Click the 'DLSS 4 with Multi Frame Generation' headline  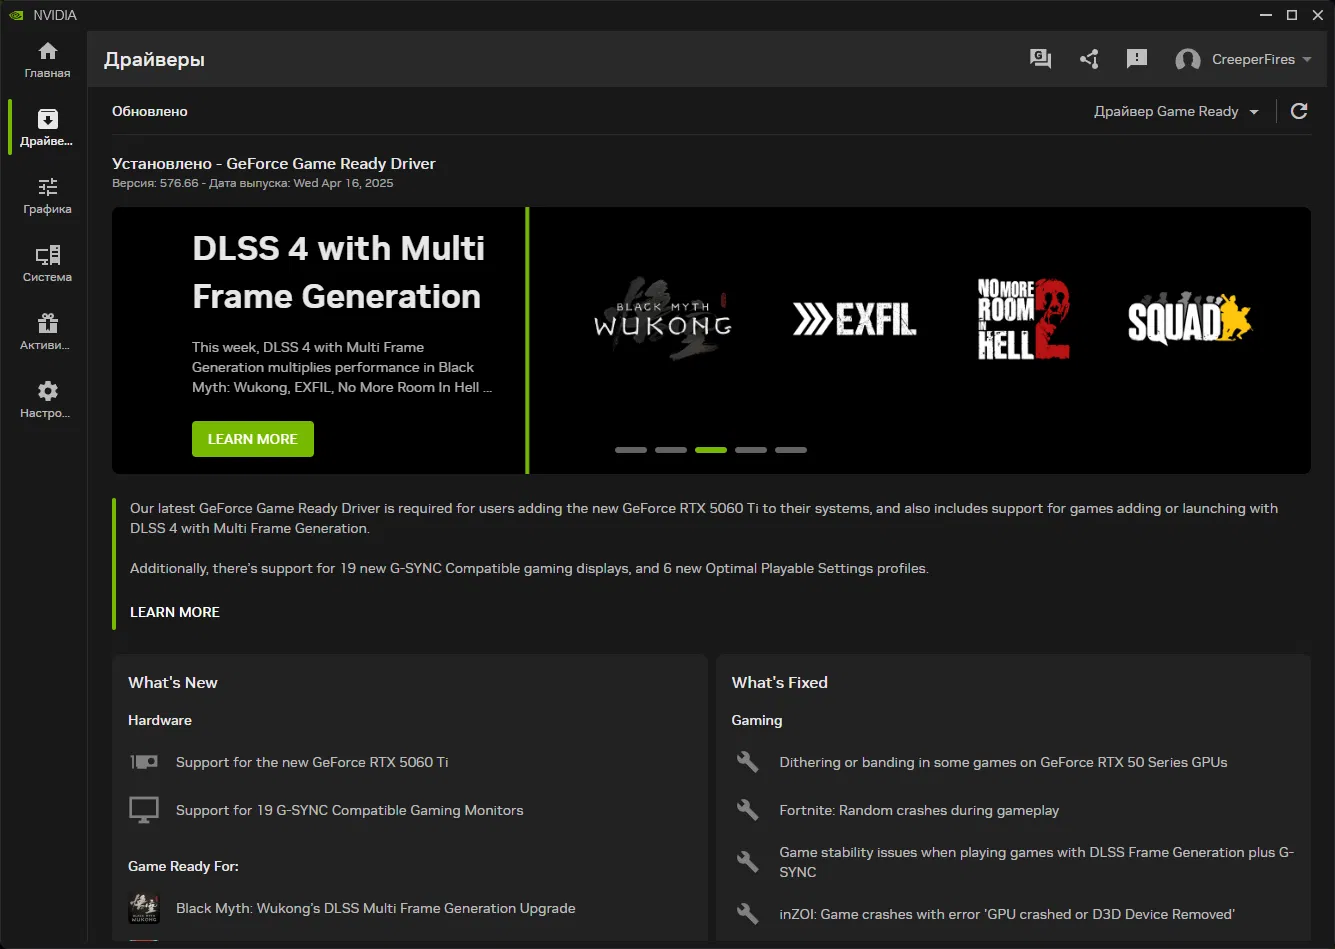pyautogui.click(x=339, y=272)
